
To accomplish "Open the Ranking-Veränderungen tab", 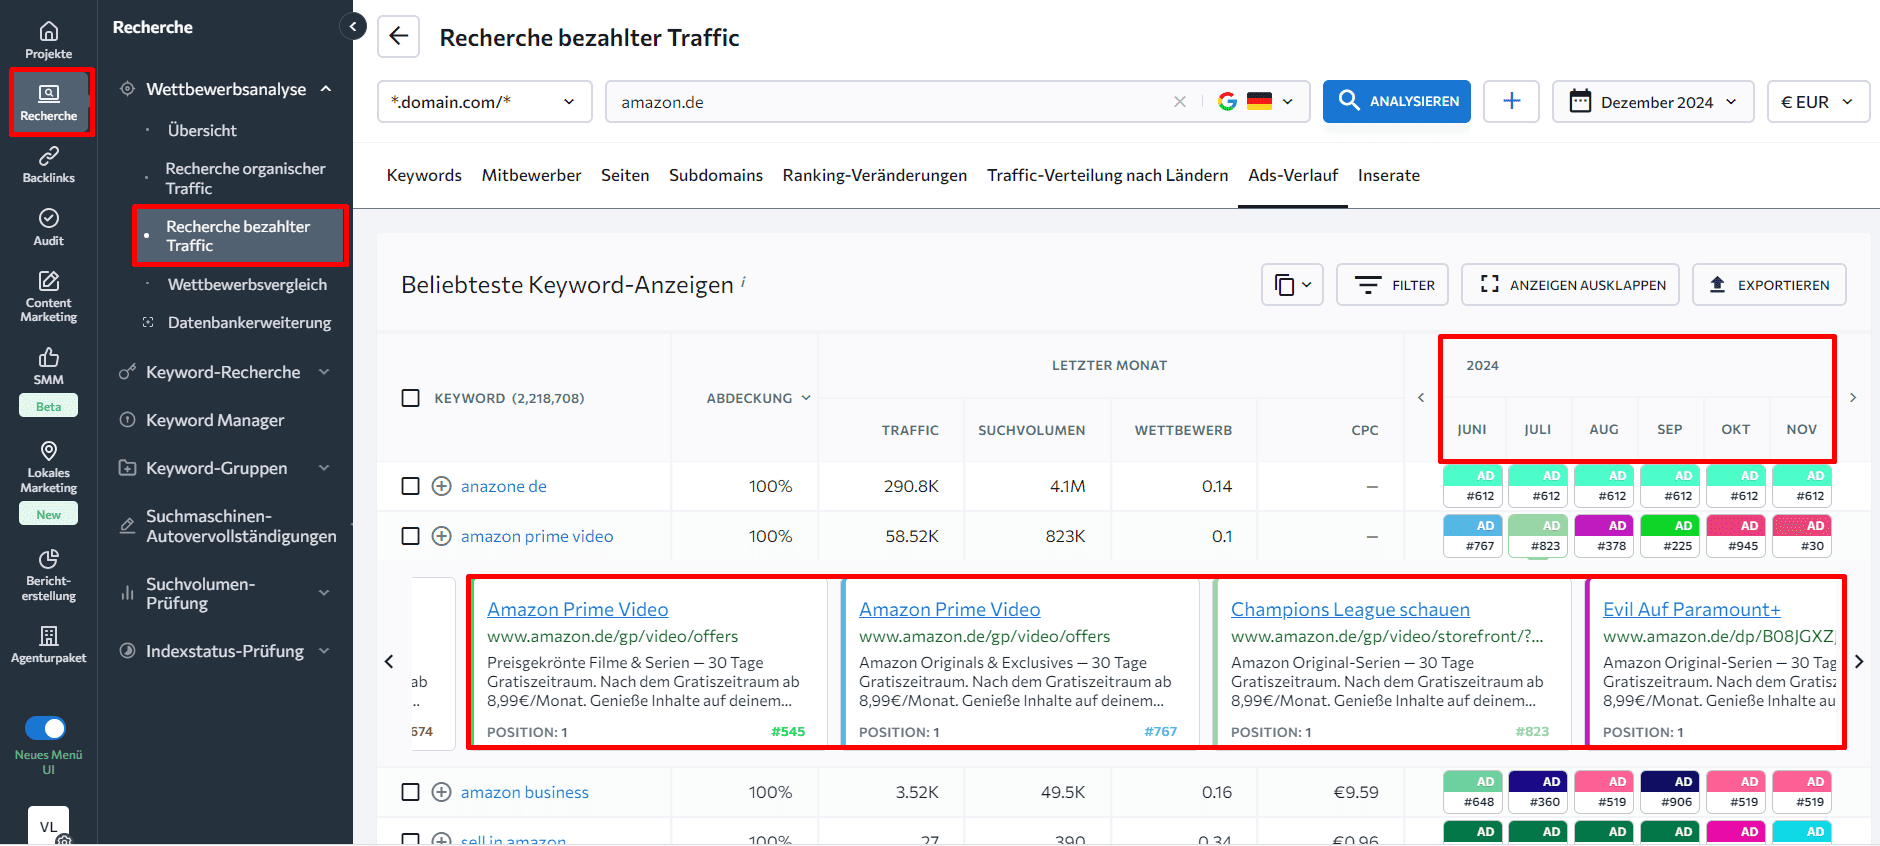I will tap(875, 175).
